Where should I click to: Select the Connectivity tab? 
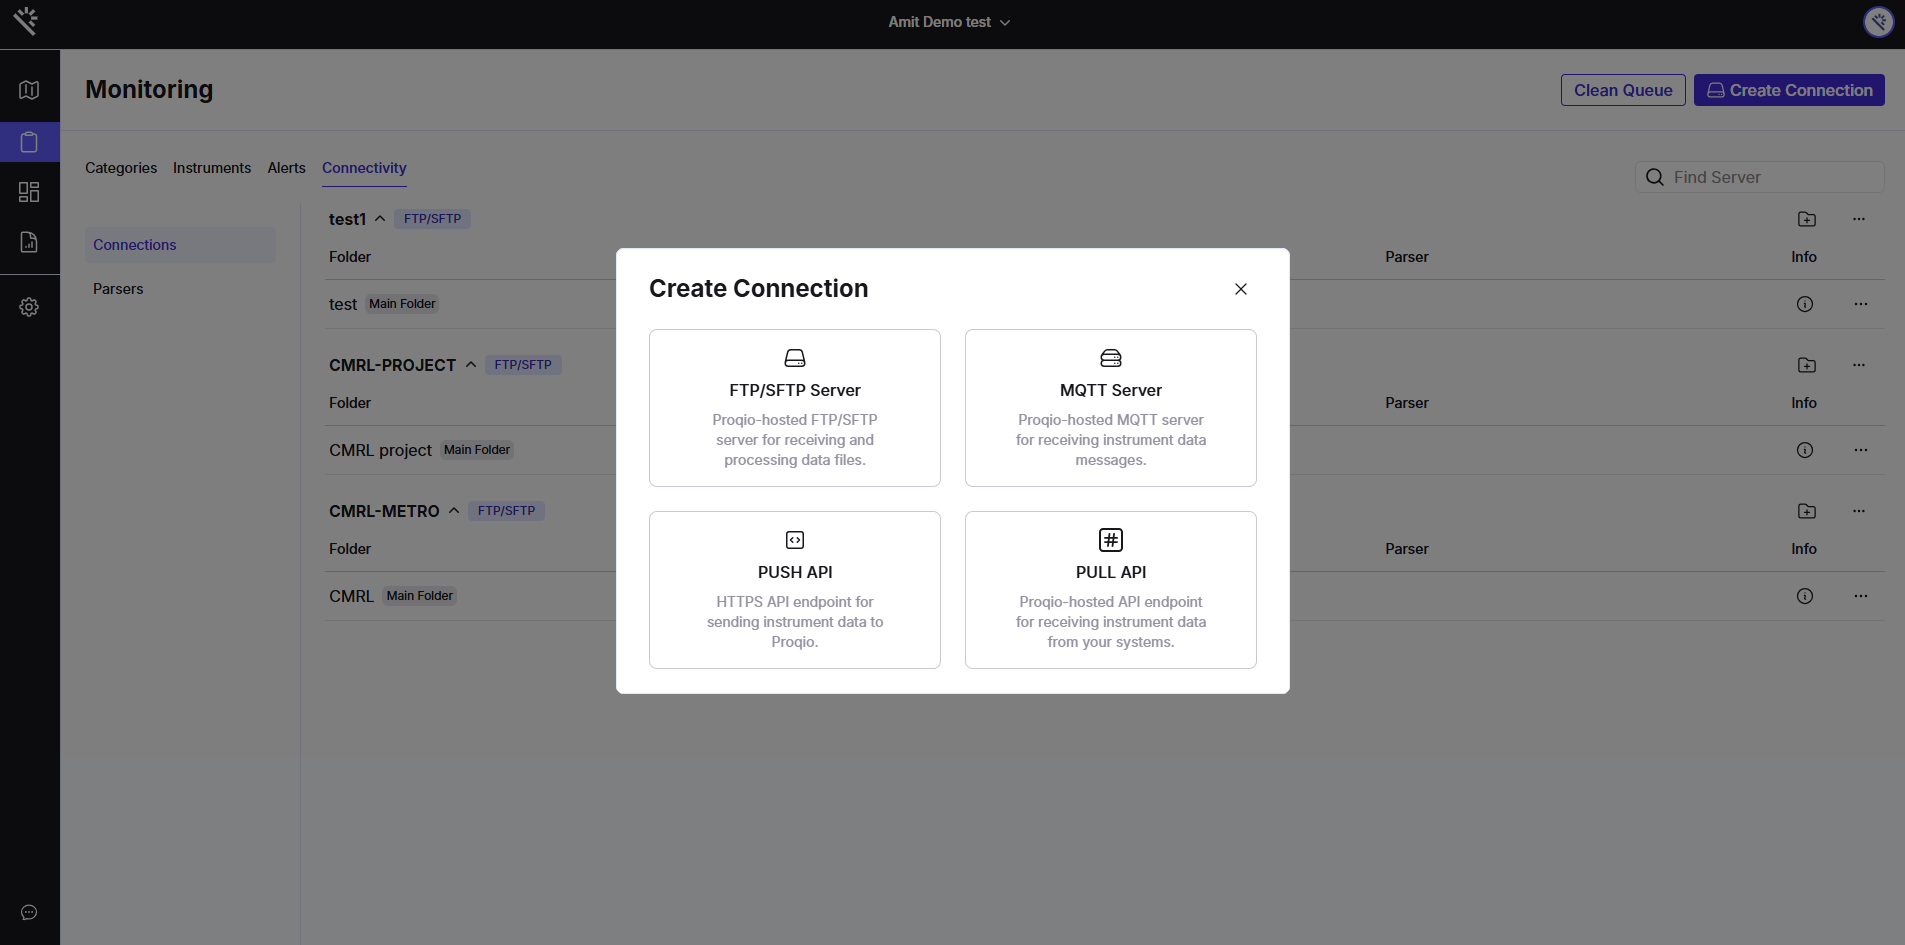364,168
